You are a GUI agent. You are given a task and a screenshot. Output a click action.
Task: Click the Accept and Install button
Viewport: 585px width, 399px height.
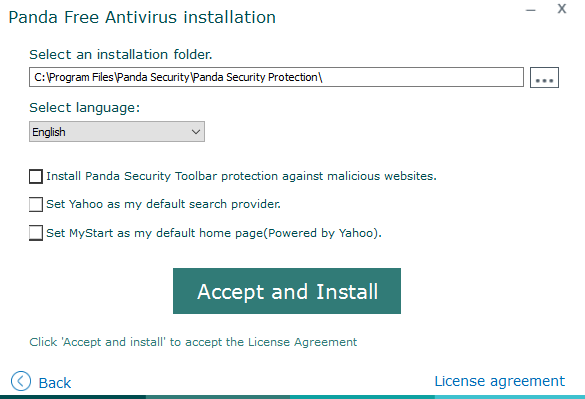(287, 291)
